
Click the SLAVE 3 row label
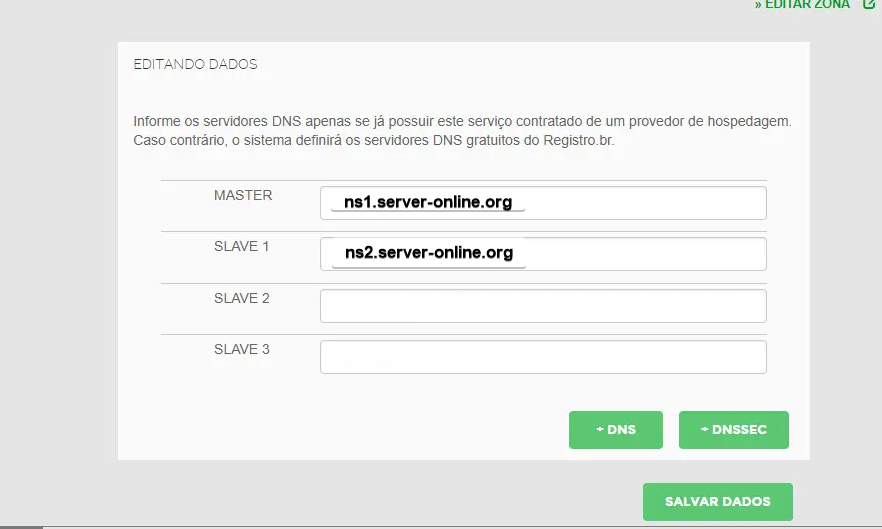coord(242,349)
